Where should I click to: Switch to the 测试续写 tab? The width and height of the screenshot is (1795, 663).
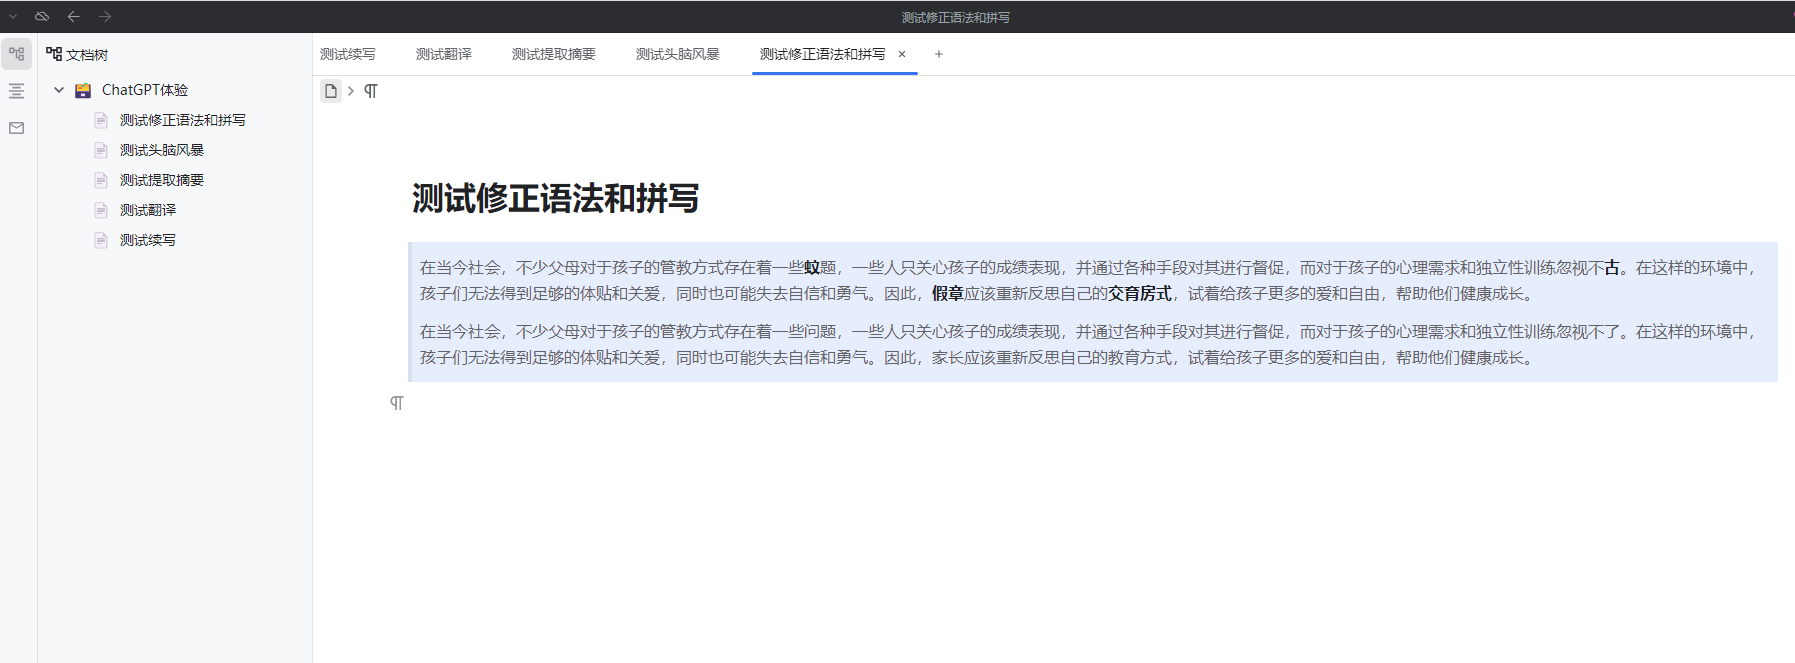[x=348, y=54]
